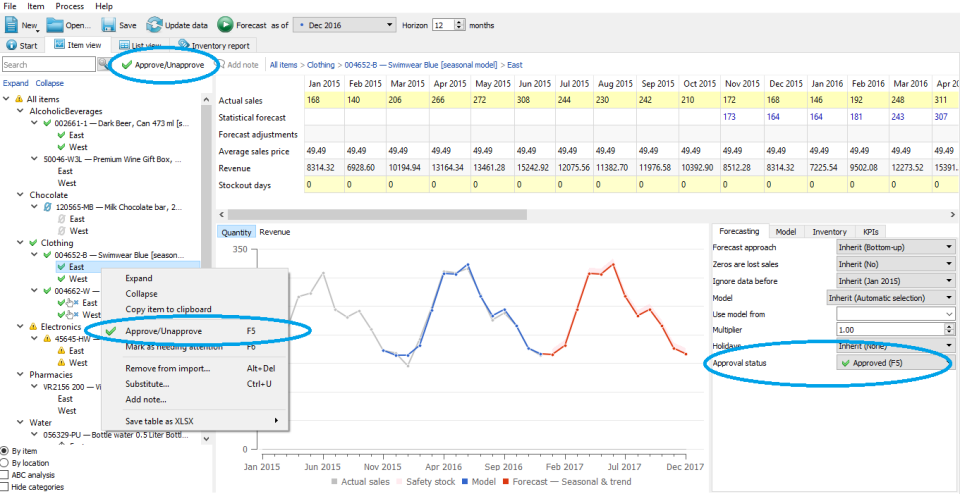Open the as-of date Dec 2016 dropdown

[345, 25]
